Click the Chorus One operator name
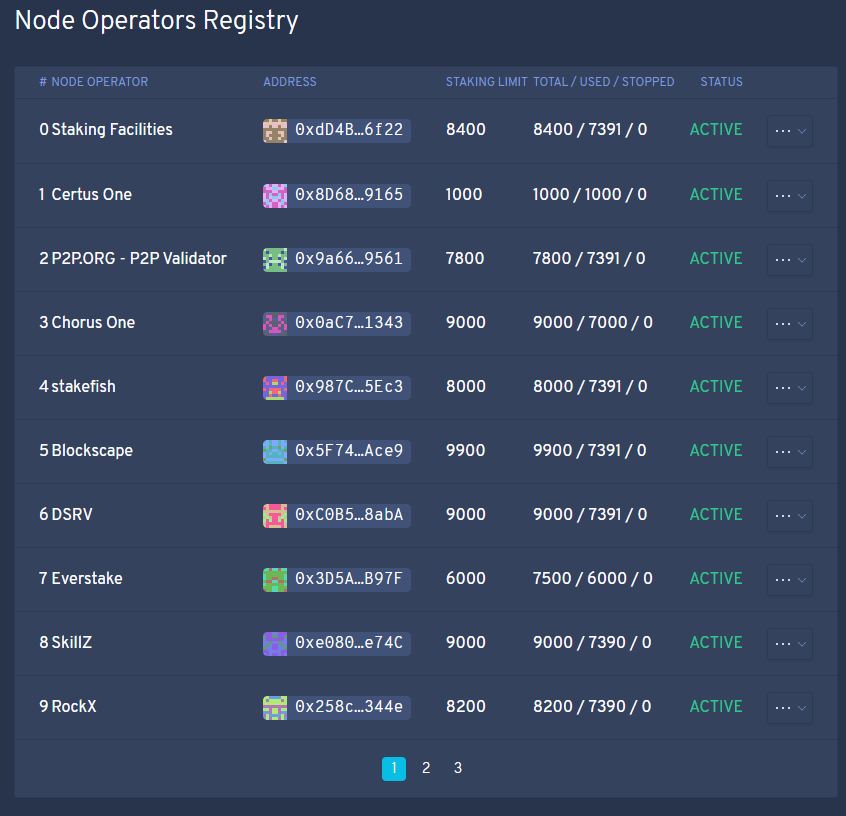Image resolution: width=846 pixels, height=816 pixels. point(93,323)
